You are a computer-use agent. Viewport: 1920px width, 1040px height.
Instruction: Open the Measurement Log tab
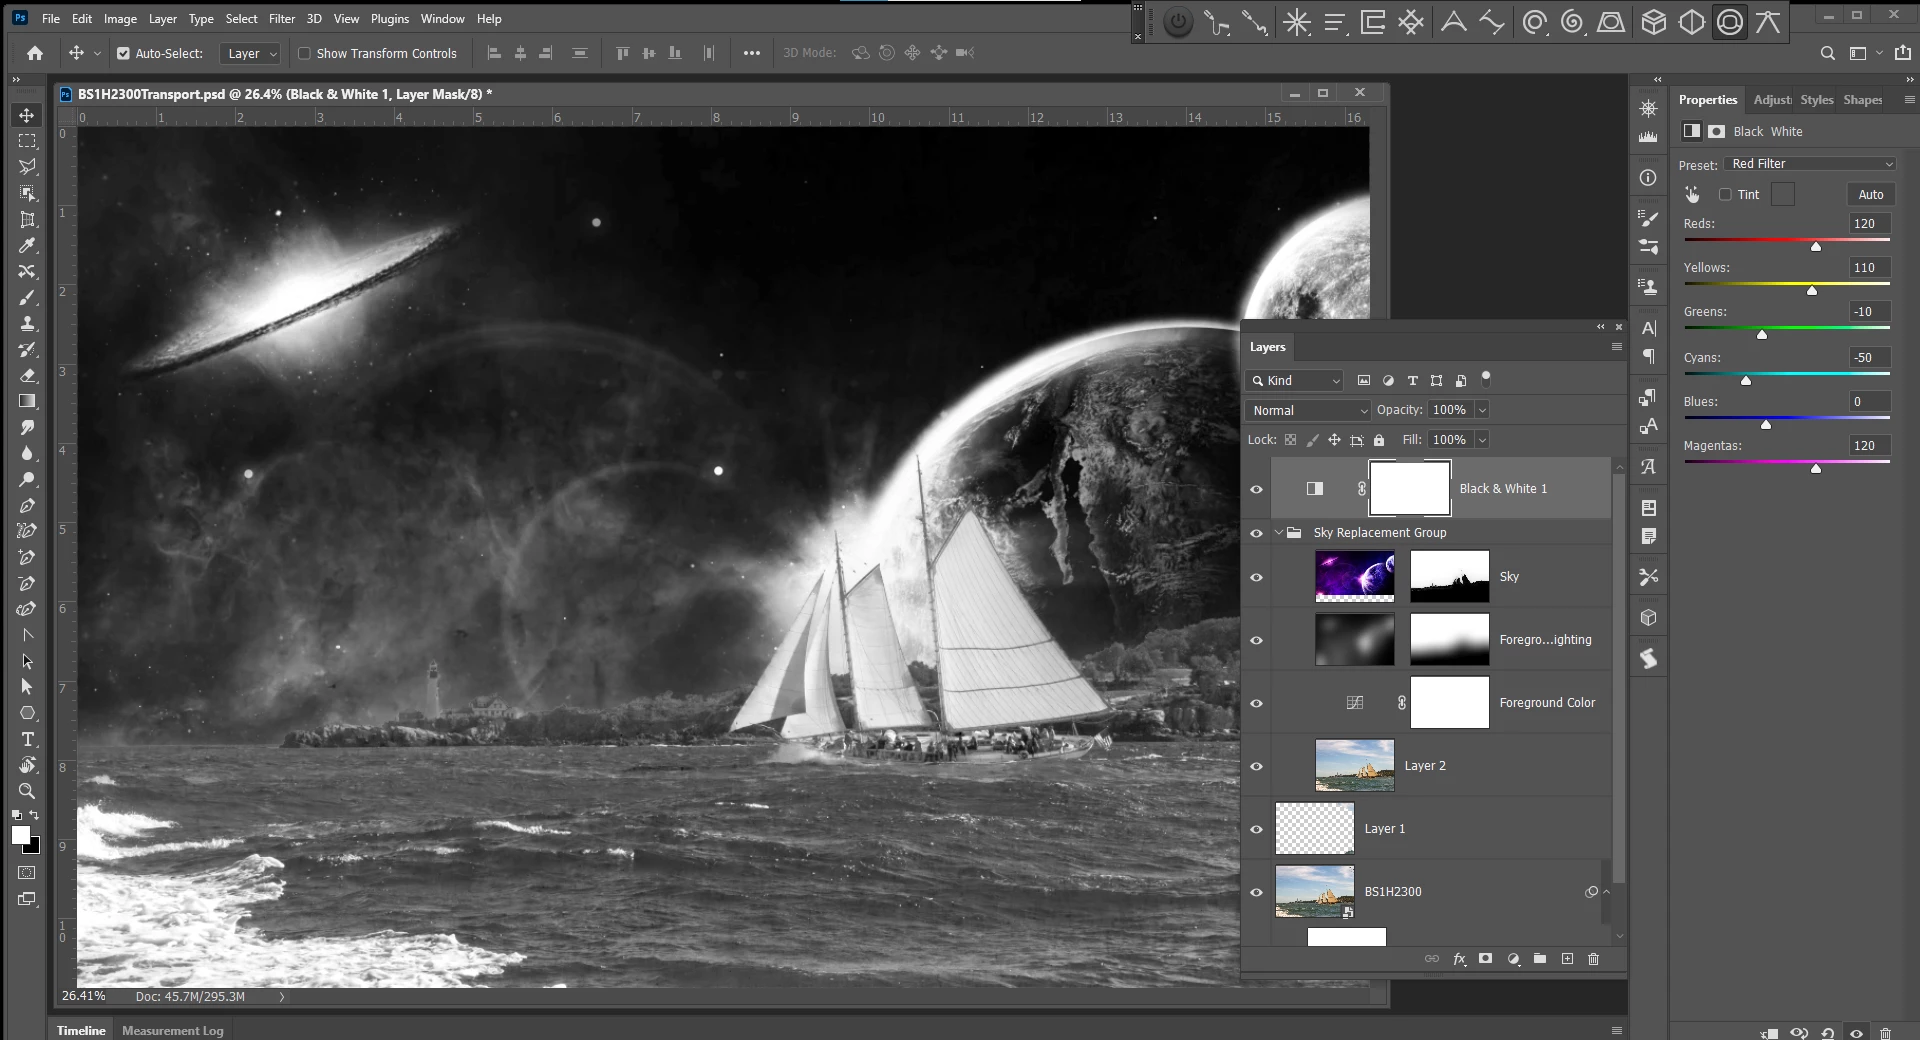(173, 1031)
